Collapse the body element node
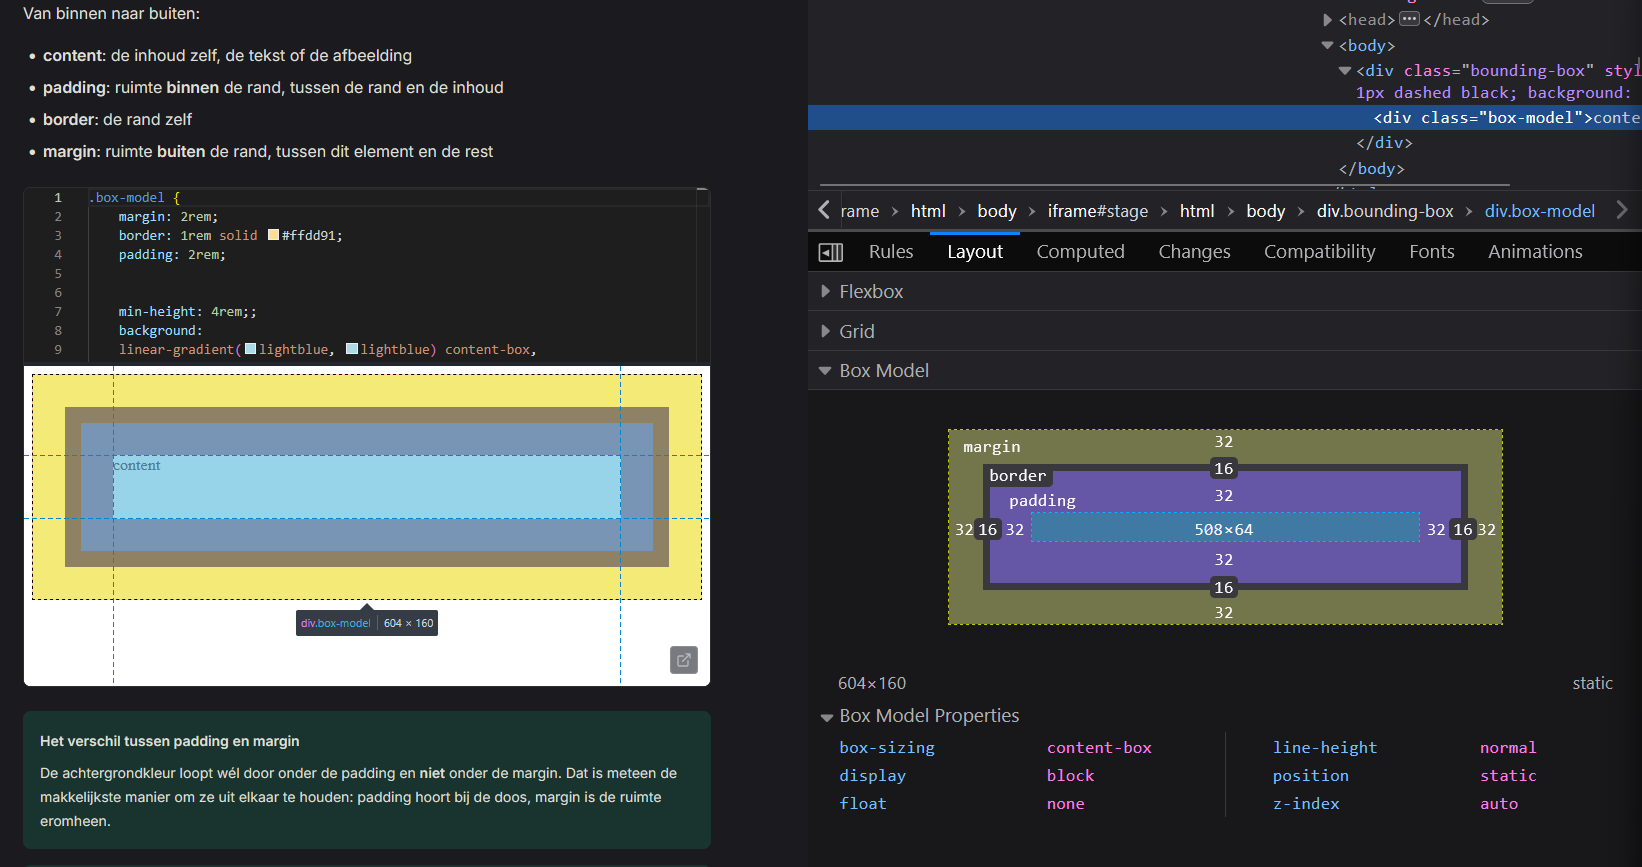Image resolution: width=1642 pixels, height=867 pixels. point(1327,46)
